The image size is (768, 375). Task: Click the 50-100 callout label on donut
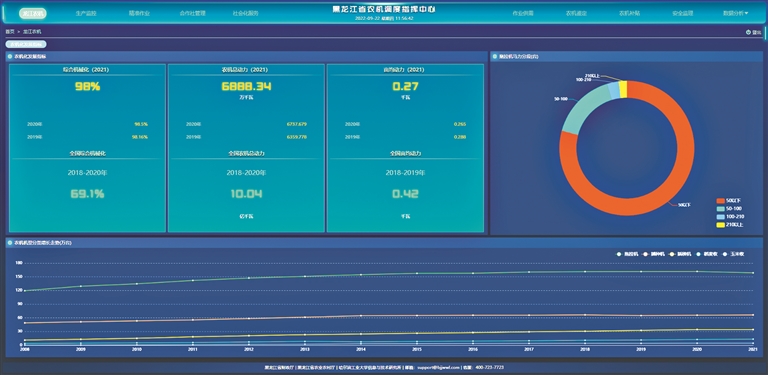(561, 99)
